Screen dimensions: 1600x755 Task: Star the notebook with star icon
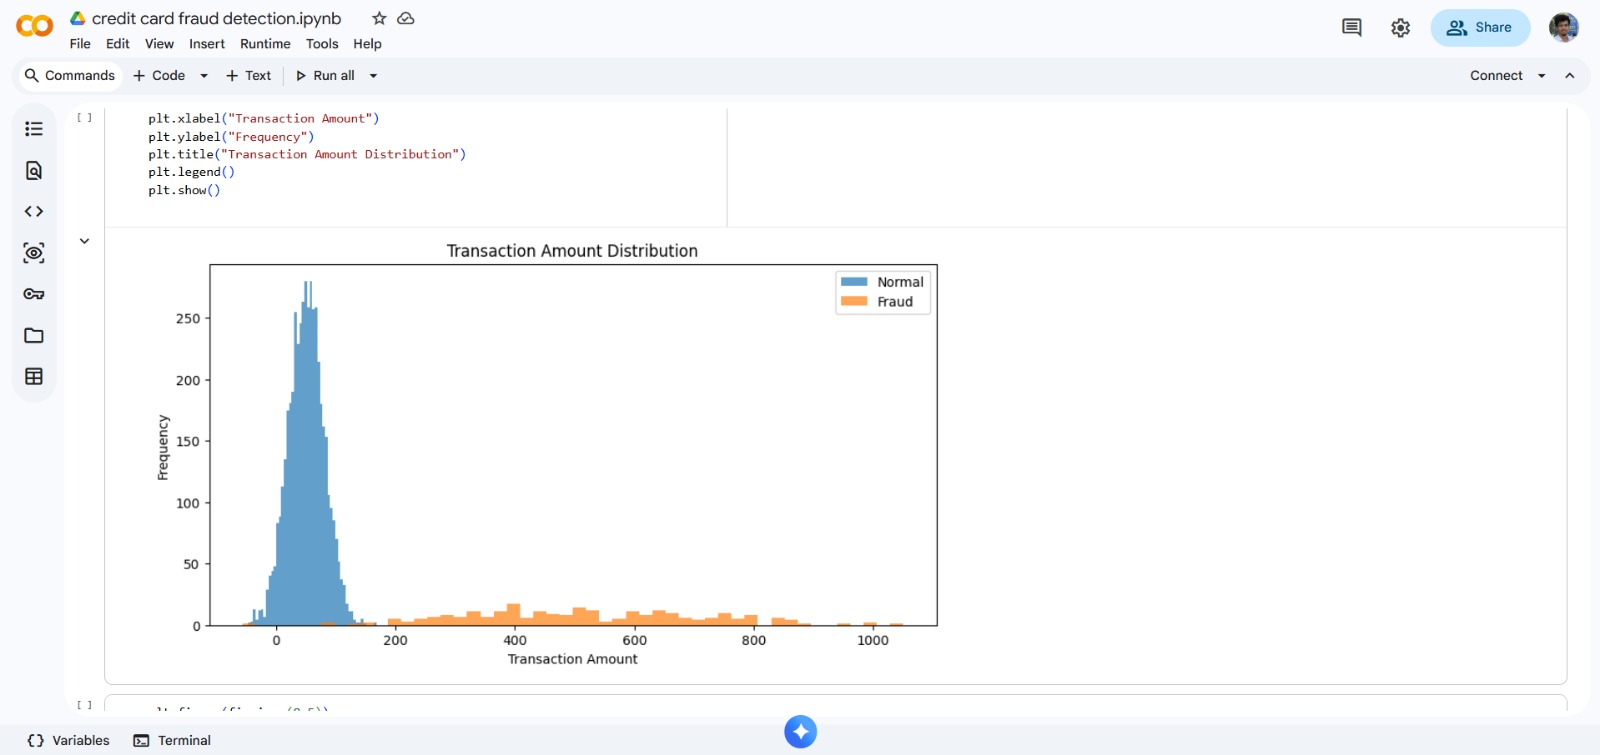tap(379, 18)
